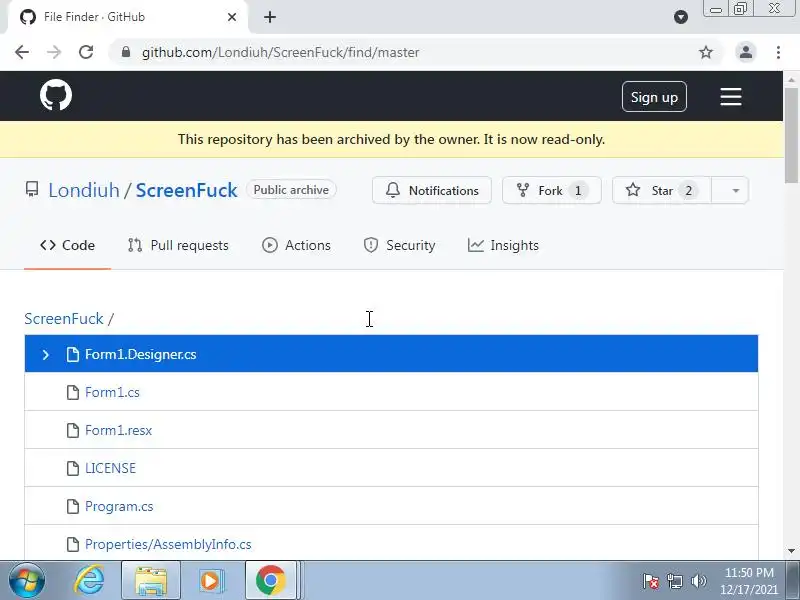The width and height of the screenshot is (800, 600).
Task: Open the LICENSE file
Action: (110, 468)
